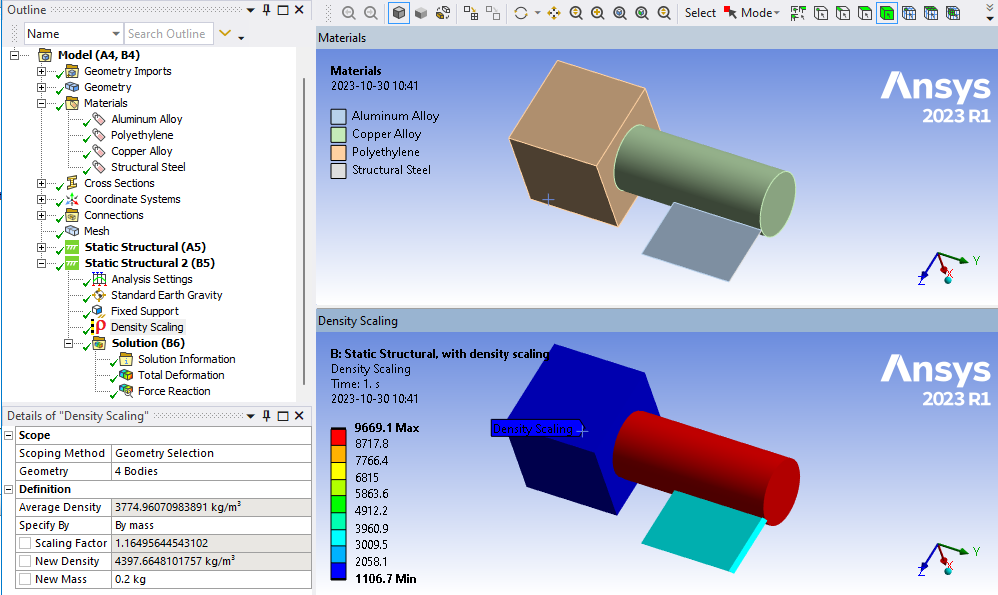Open the Mode selection dropdown
This screenshot has height=595, width=998.
pyautogui.click(x=752, y=13)
